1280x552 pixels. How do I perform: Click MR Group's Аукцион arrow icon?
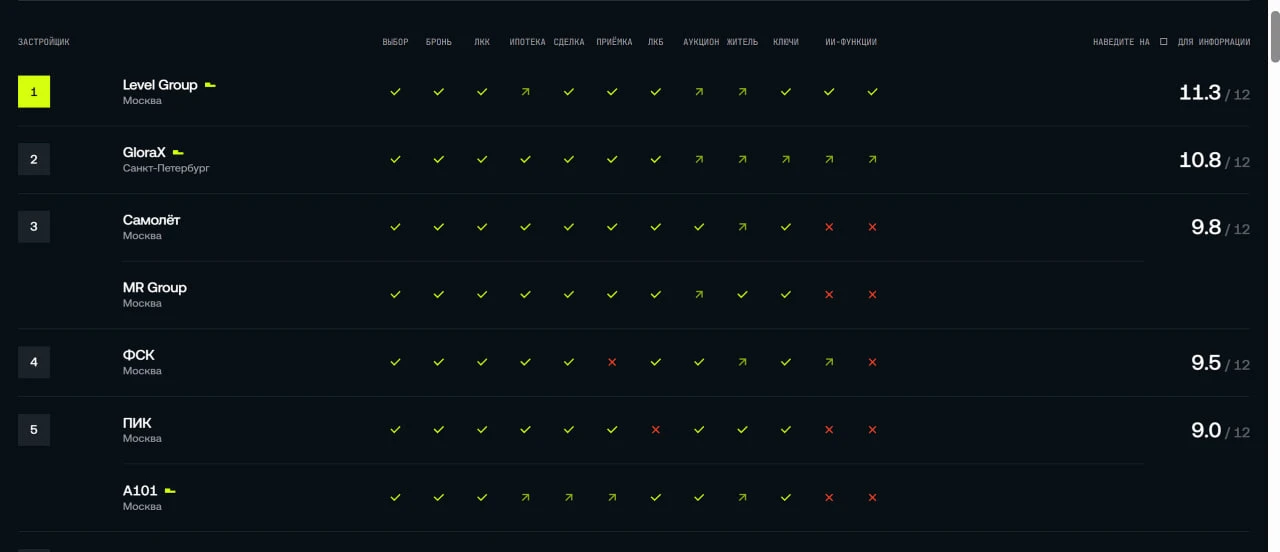699,295
